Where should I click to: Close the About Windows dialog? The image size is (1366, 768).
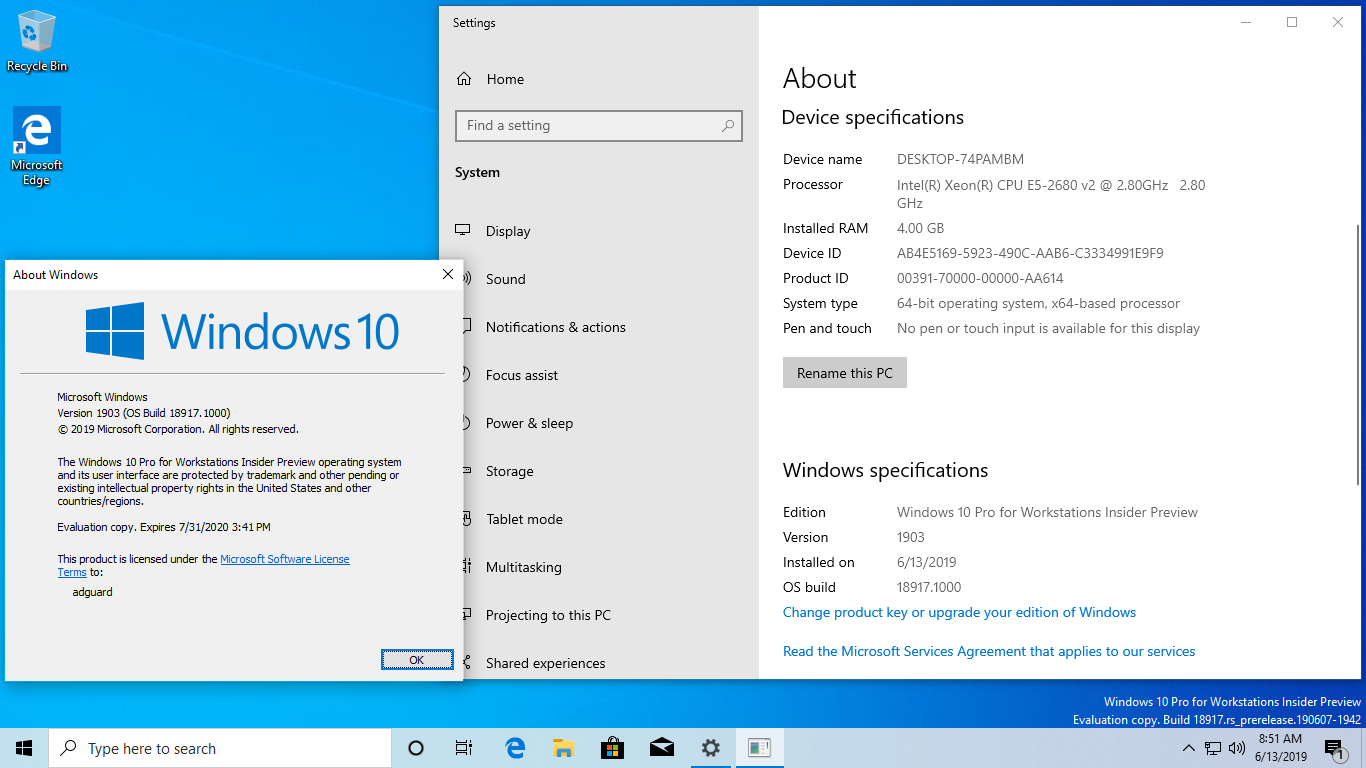coord(448,274)
